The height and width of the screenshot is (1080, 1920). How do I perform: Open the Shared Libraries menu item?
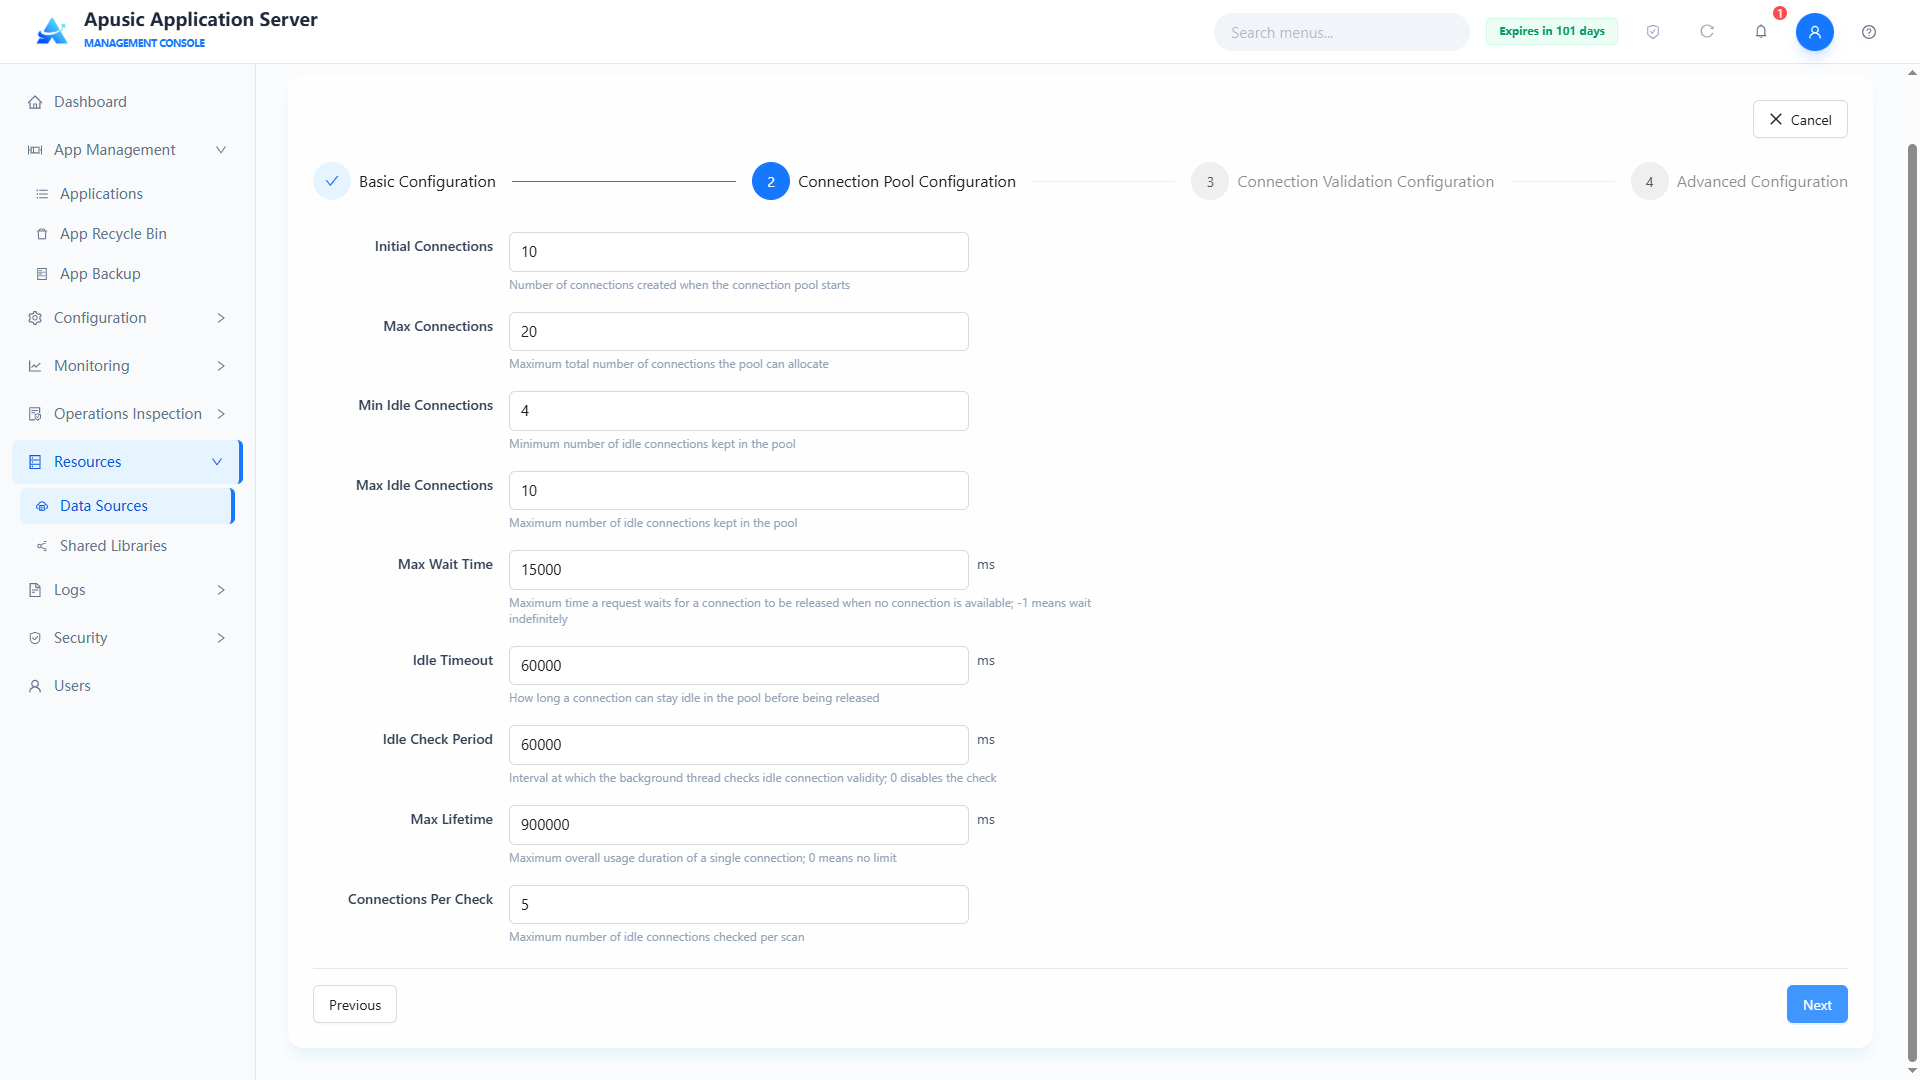click(128, 546)
